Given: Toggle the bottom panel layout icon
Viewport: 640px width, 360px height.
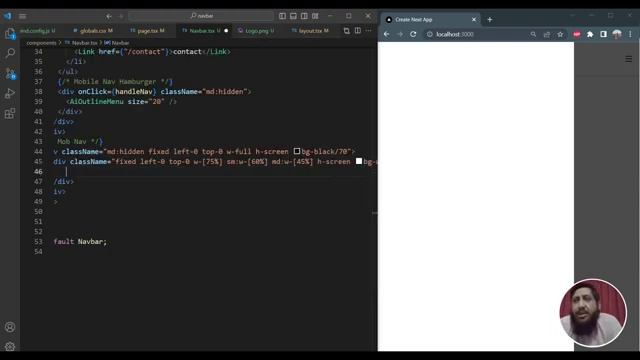Looking at the screenshot, I should 293,16.
